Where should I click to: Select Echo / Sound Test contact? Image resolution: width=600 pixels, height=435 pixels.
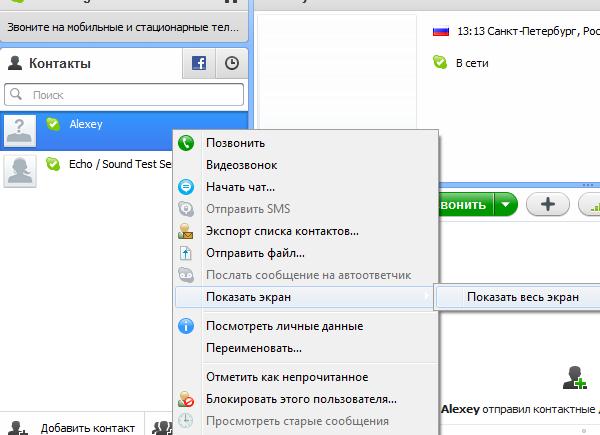86,171
